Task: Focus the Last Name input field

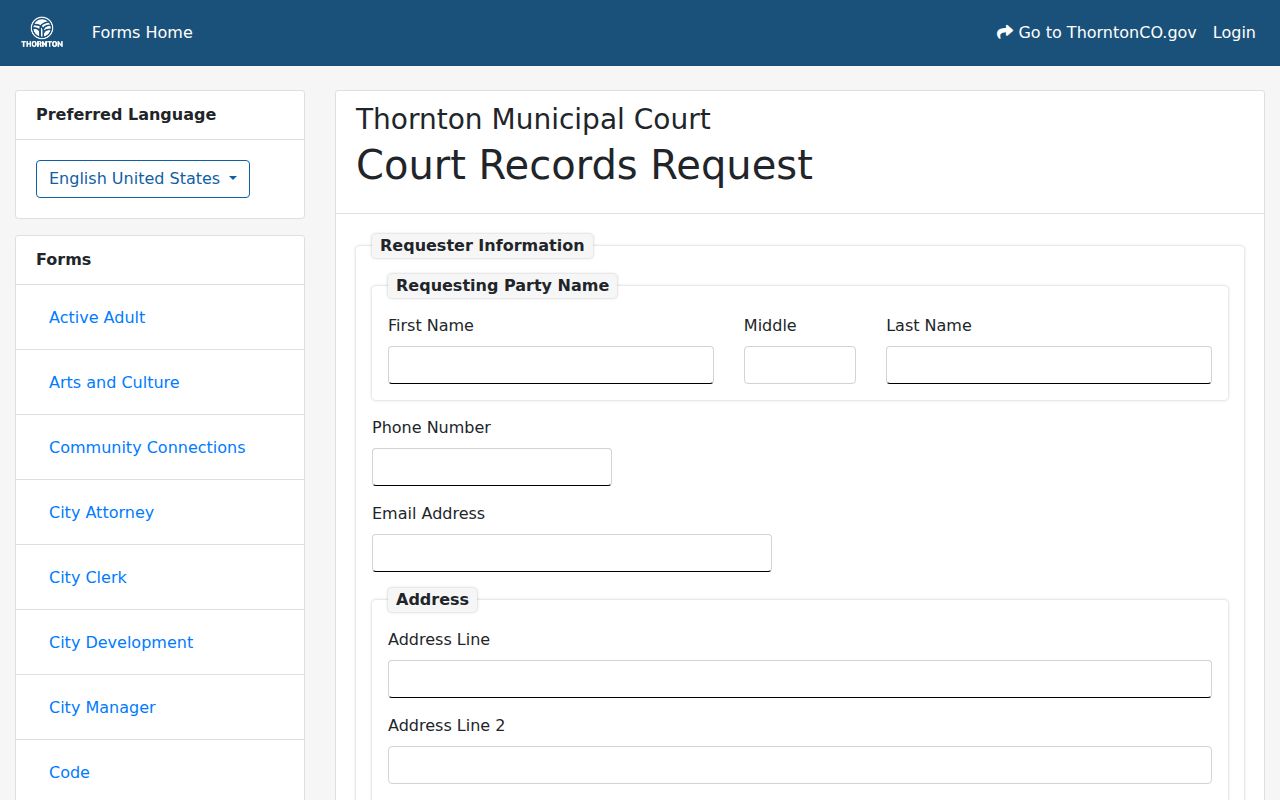Action: pyautogui.click(x=1049, y=365)
